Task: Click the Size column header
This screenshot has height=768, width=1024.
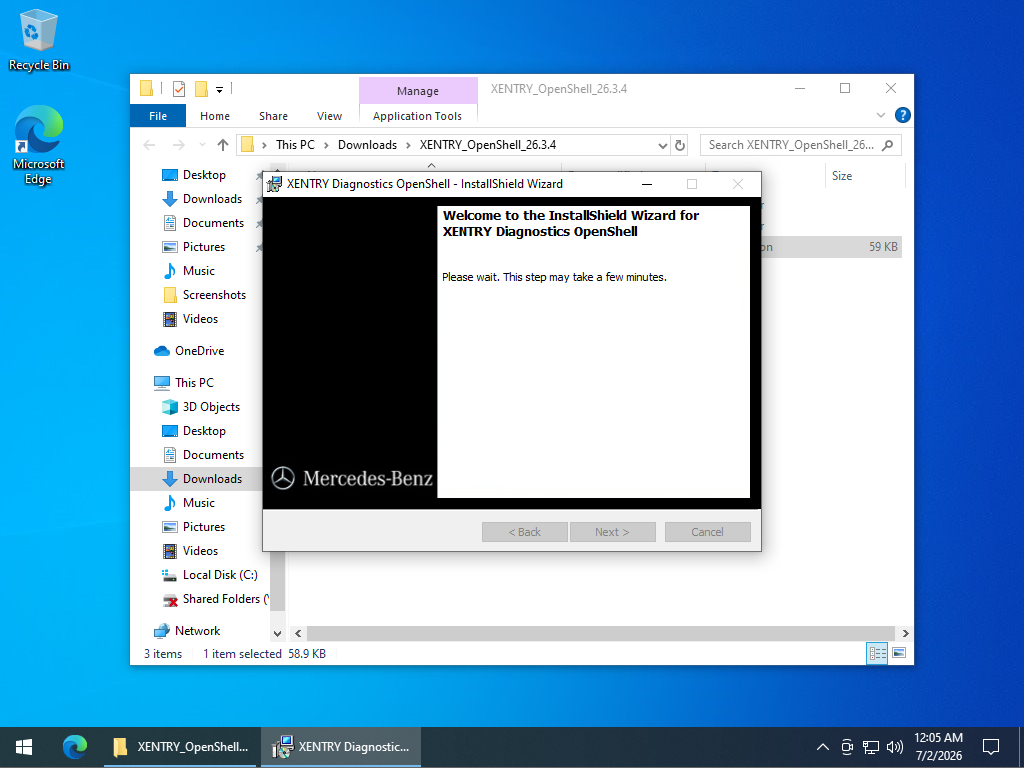Action: tap(842, 176)
